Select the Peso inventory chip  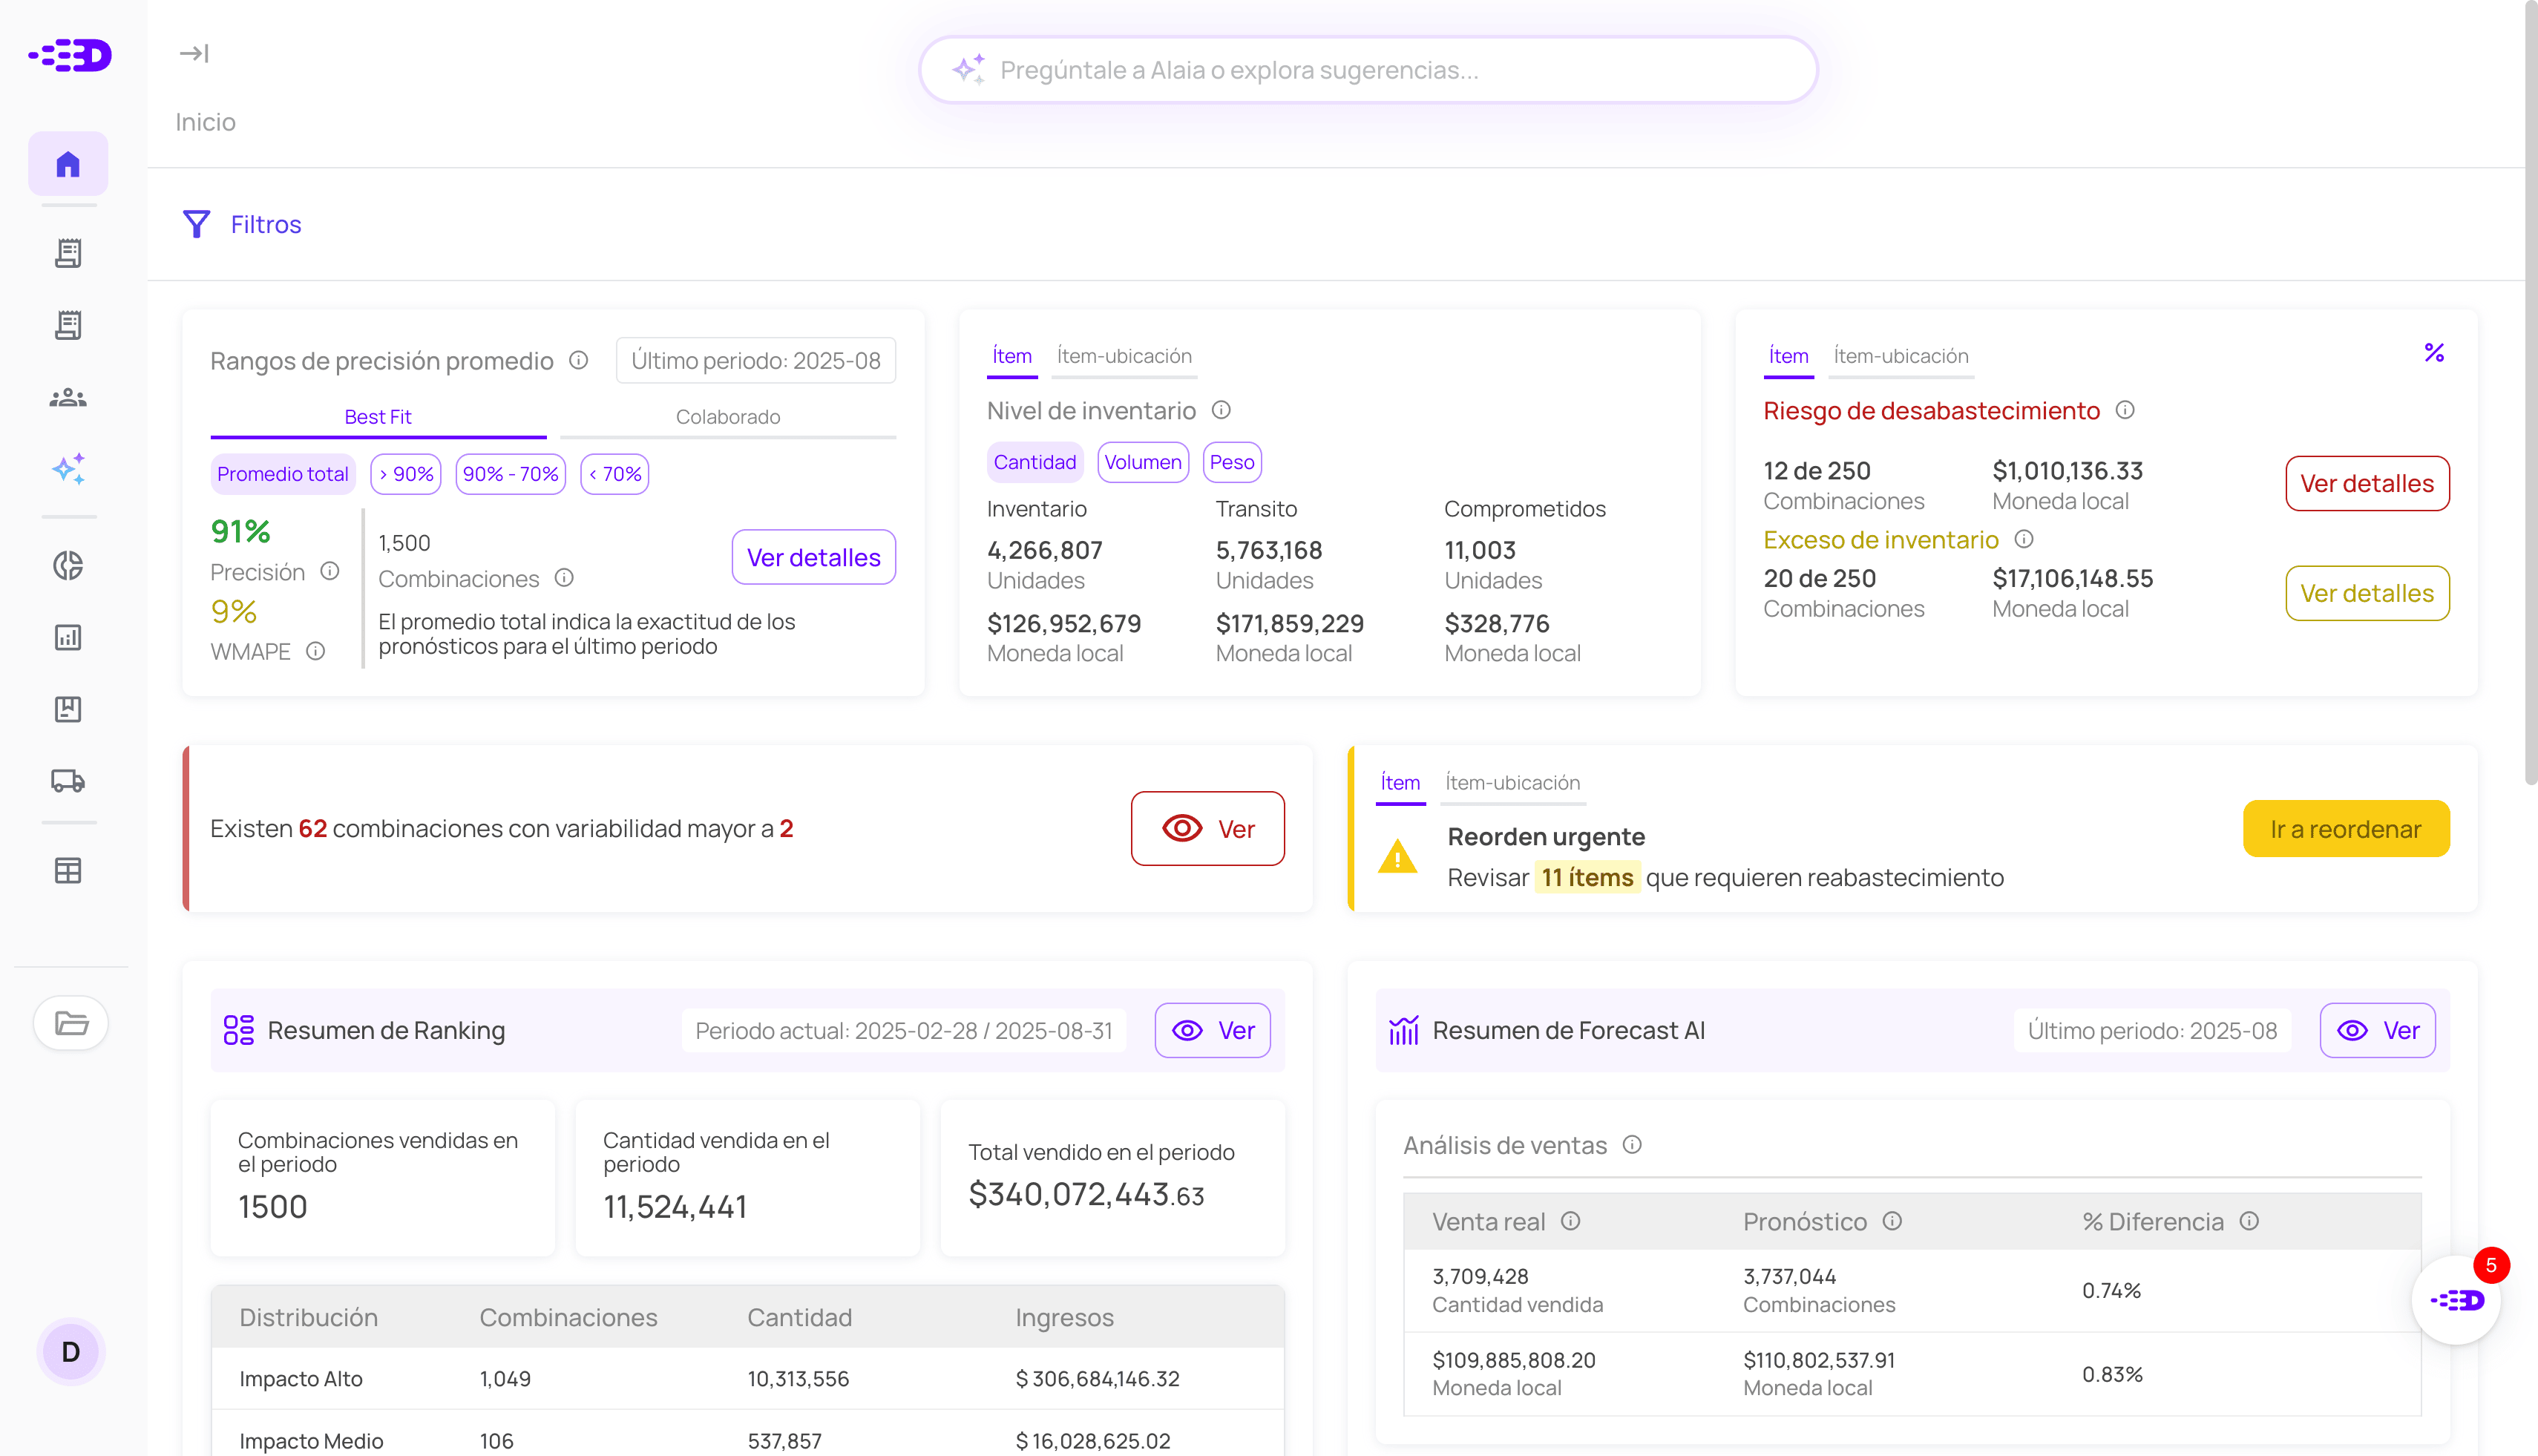[x=1231, y=462]
